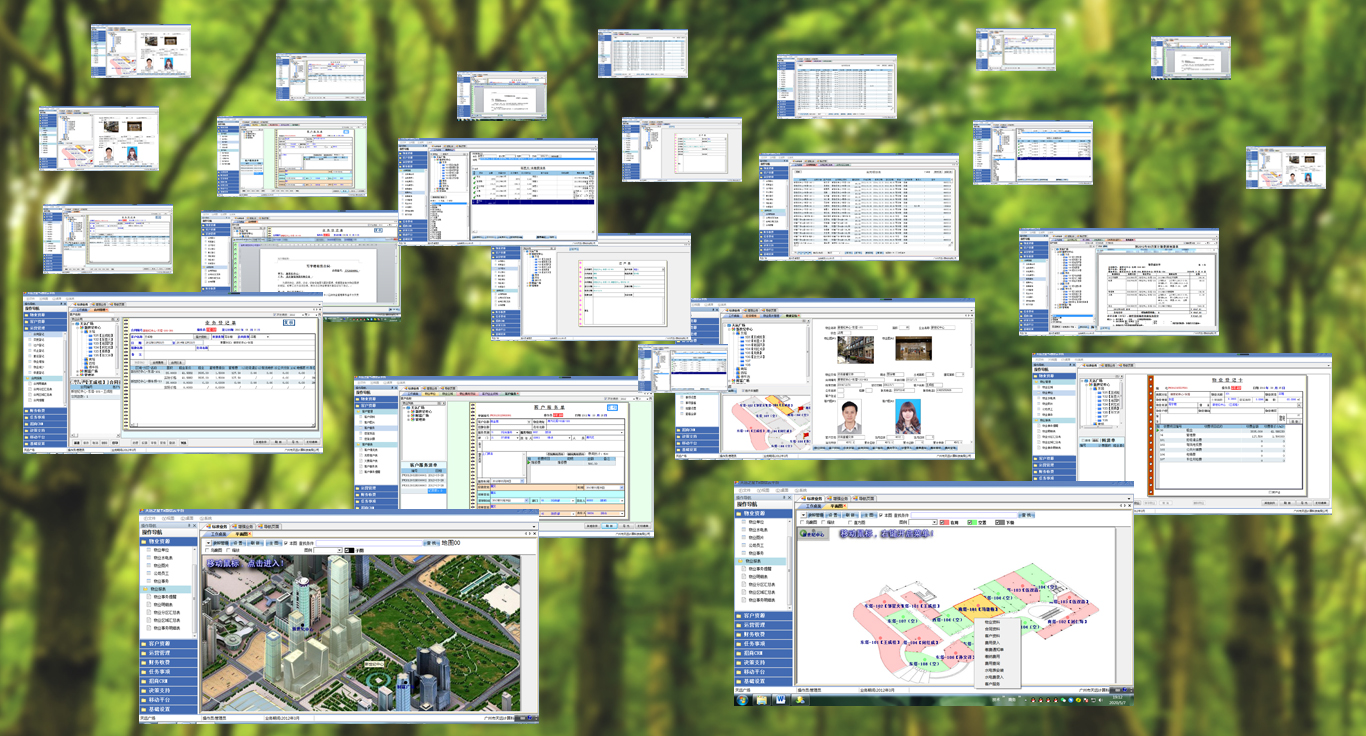Click the woman's portrait photo in the property details window

[908, 417]
